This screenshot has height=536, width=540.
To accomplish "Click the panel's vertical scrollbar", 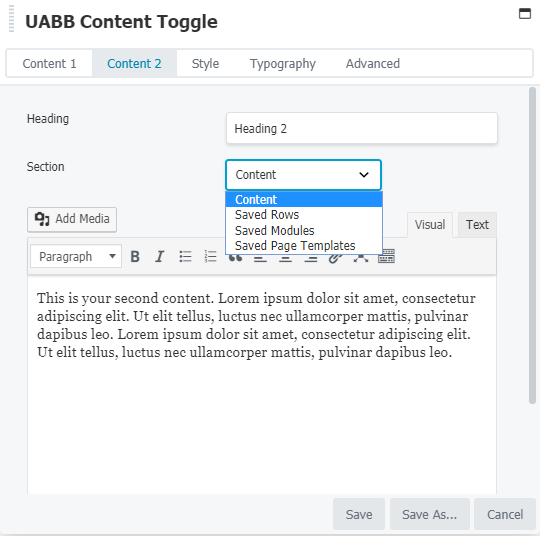I will tap(532, 245).
